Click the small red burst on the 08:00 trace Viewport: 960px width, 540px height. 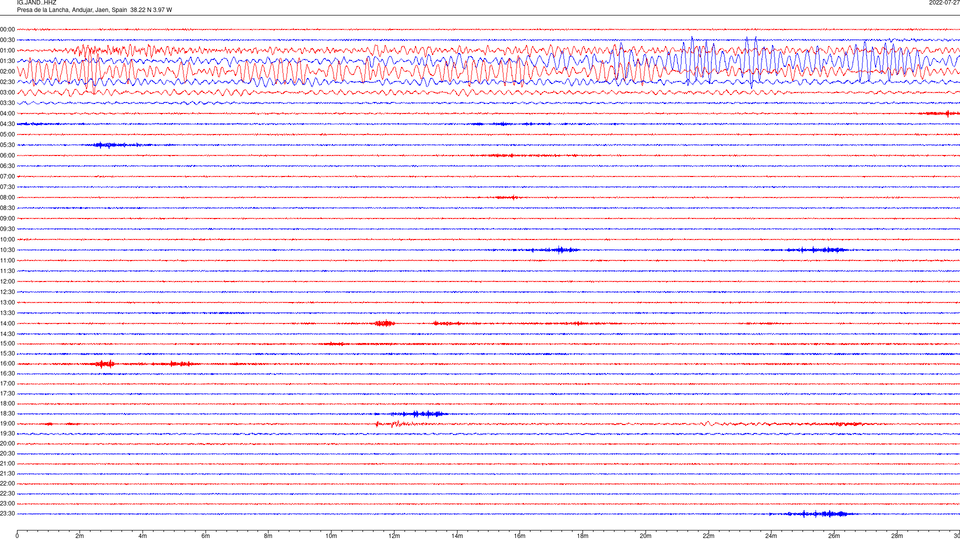point(507,197)
